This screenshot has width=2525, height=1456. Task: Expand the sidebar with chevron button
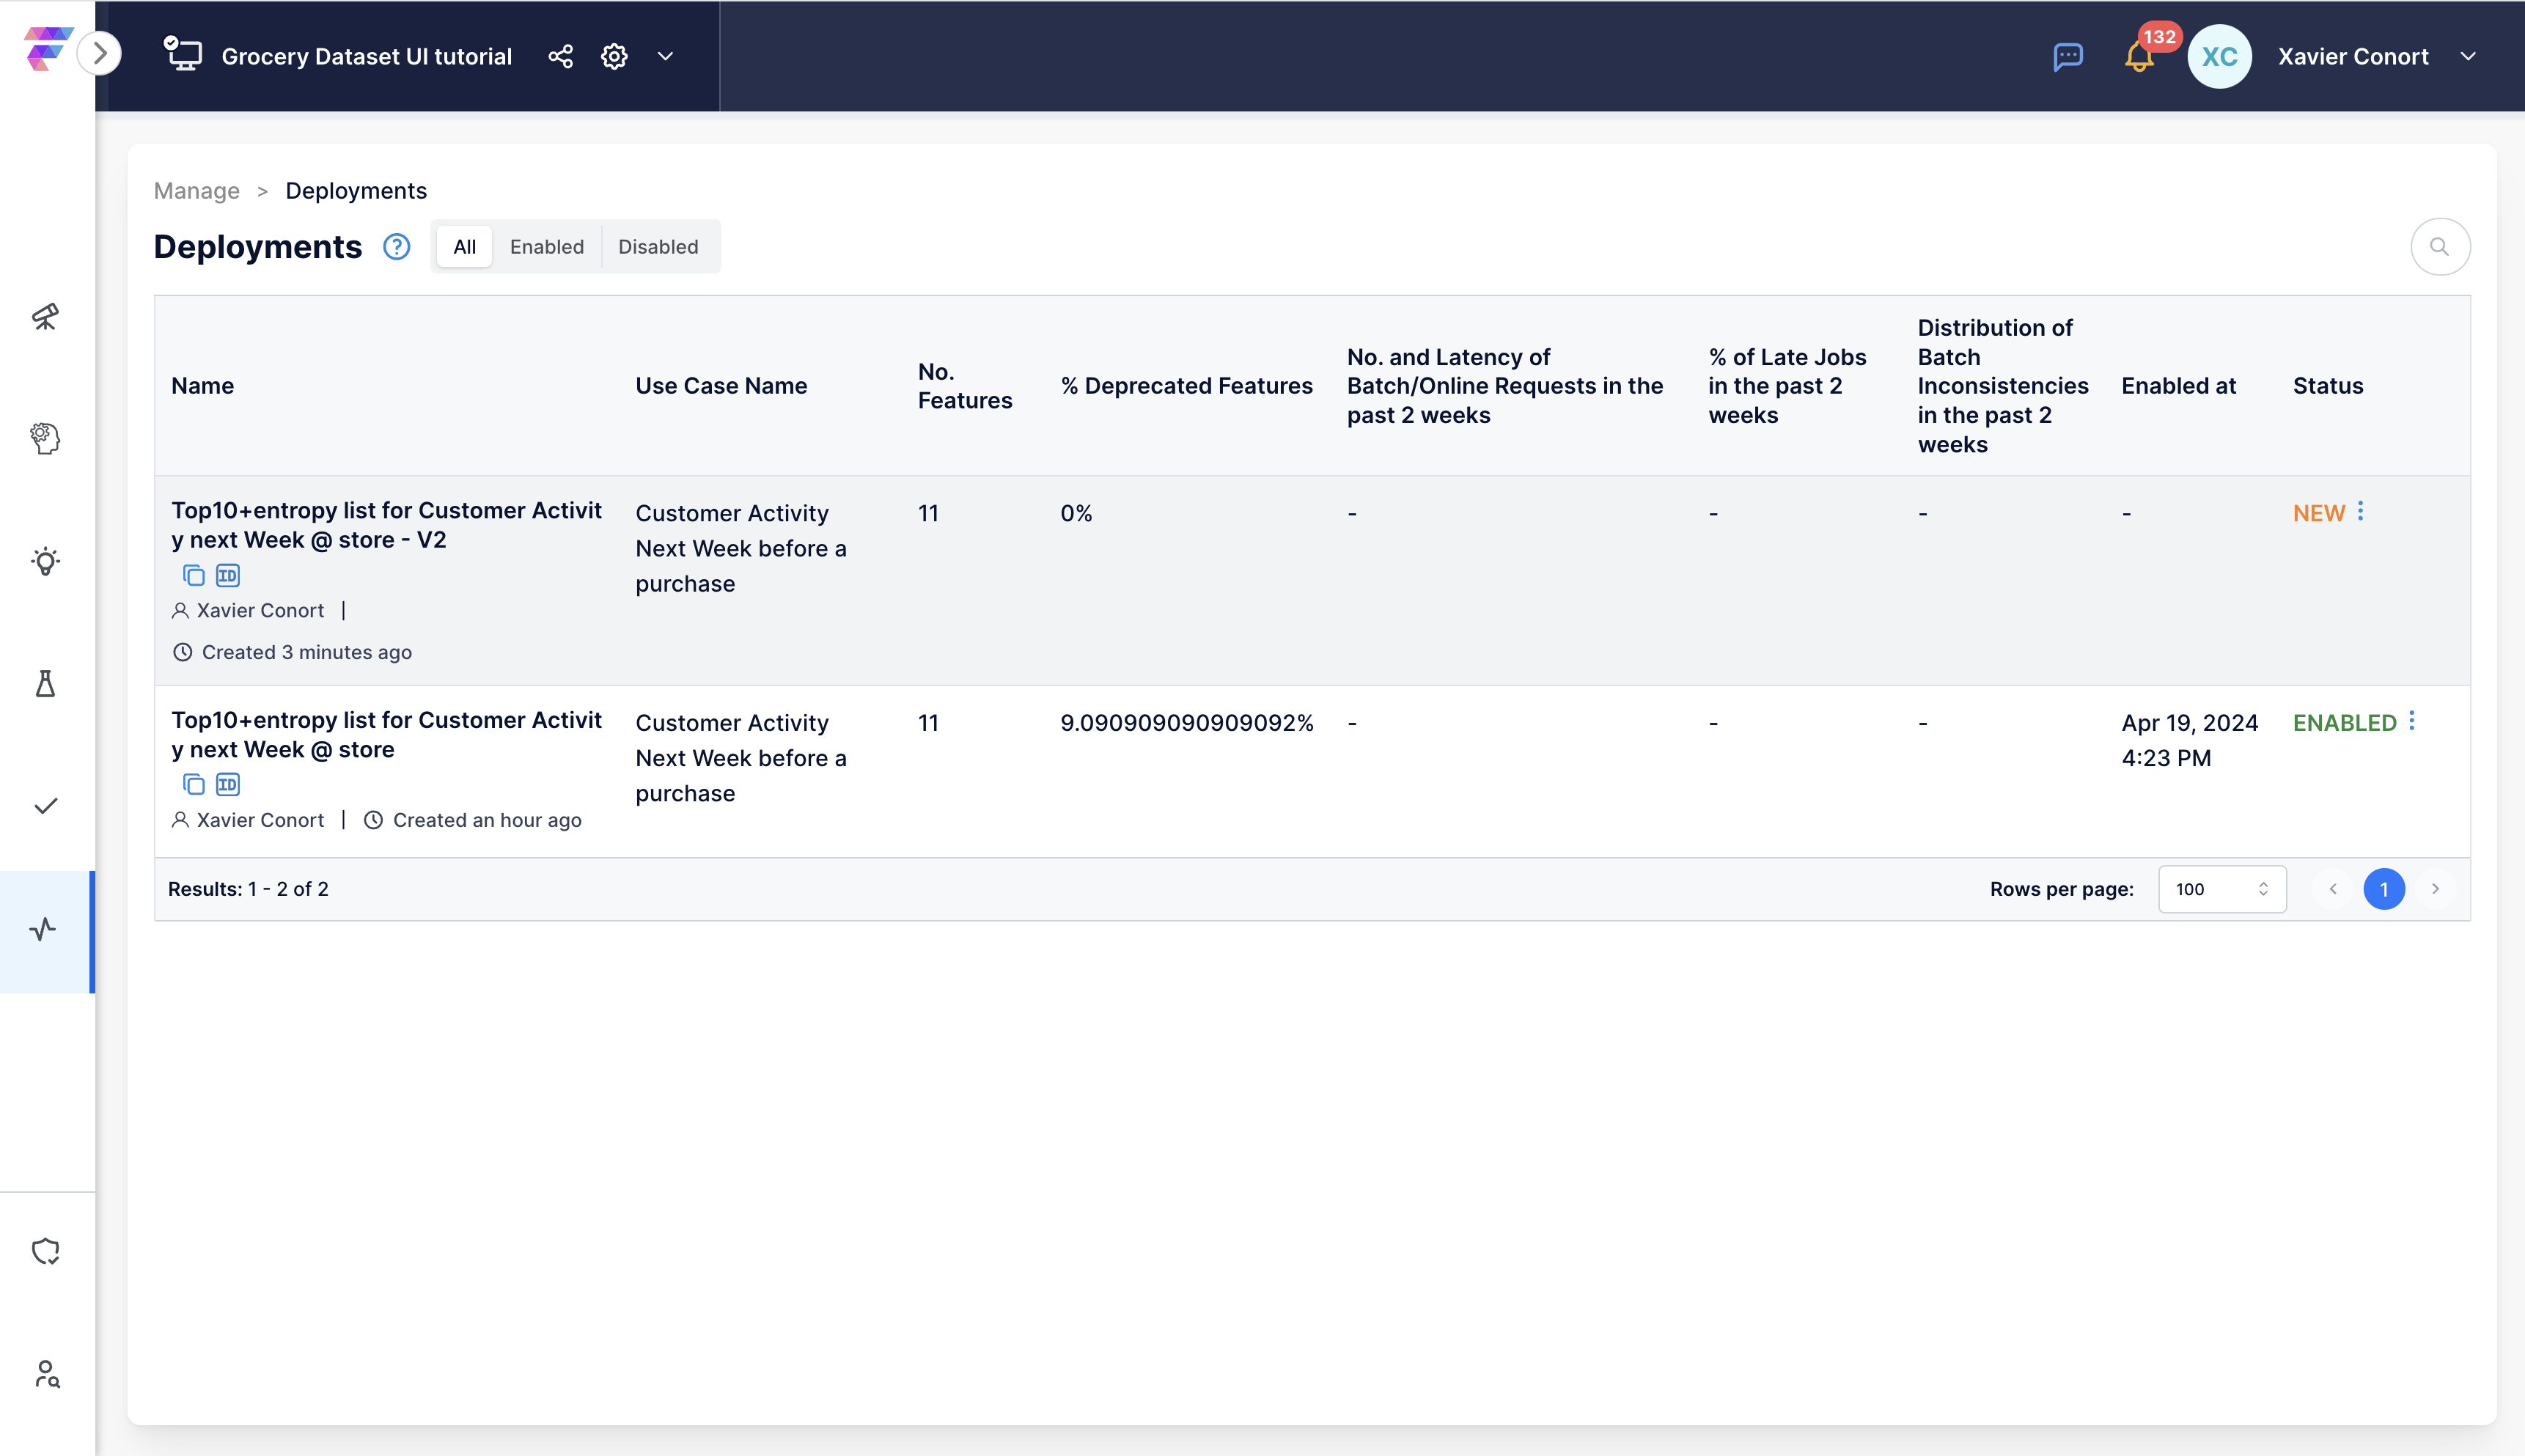click(100, 54)
